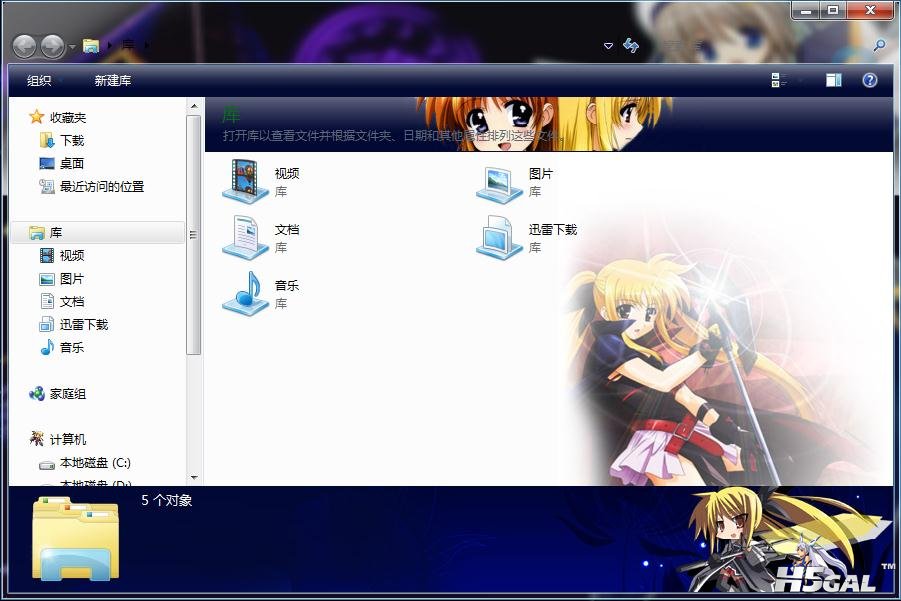The width and height of the screenshot is (901, 601).
Task: Select 音乐 in the navigation tree
Action: (72, 347)
